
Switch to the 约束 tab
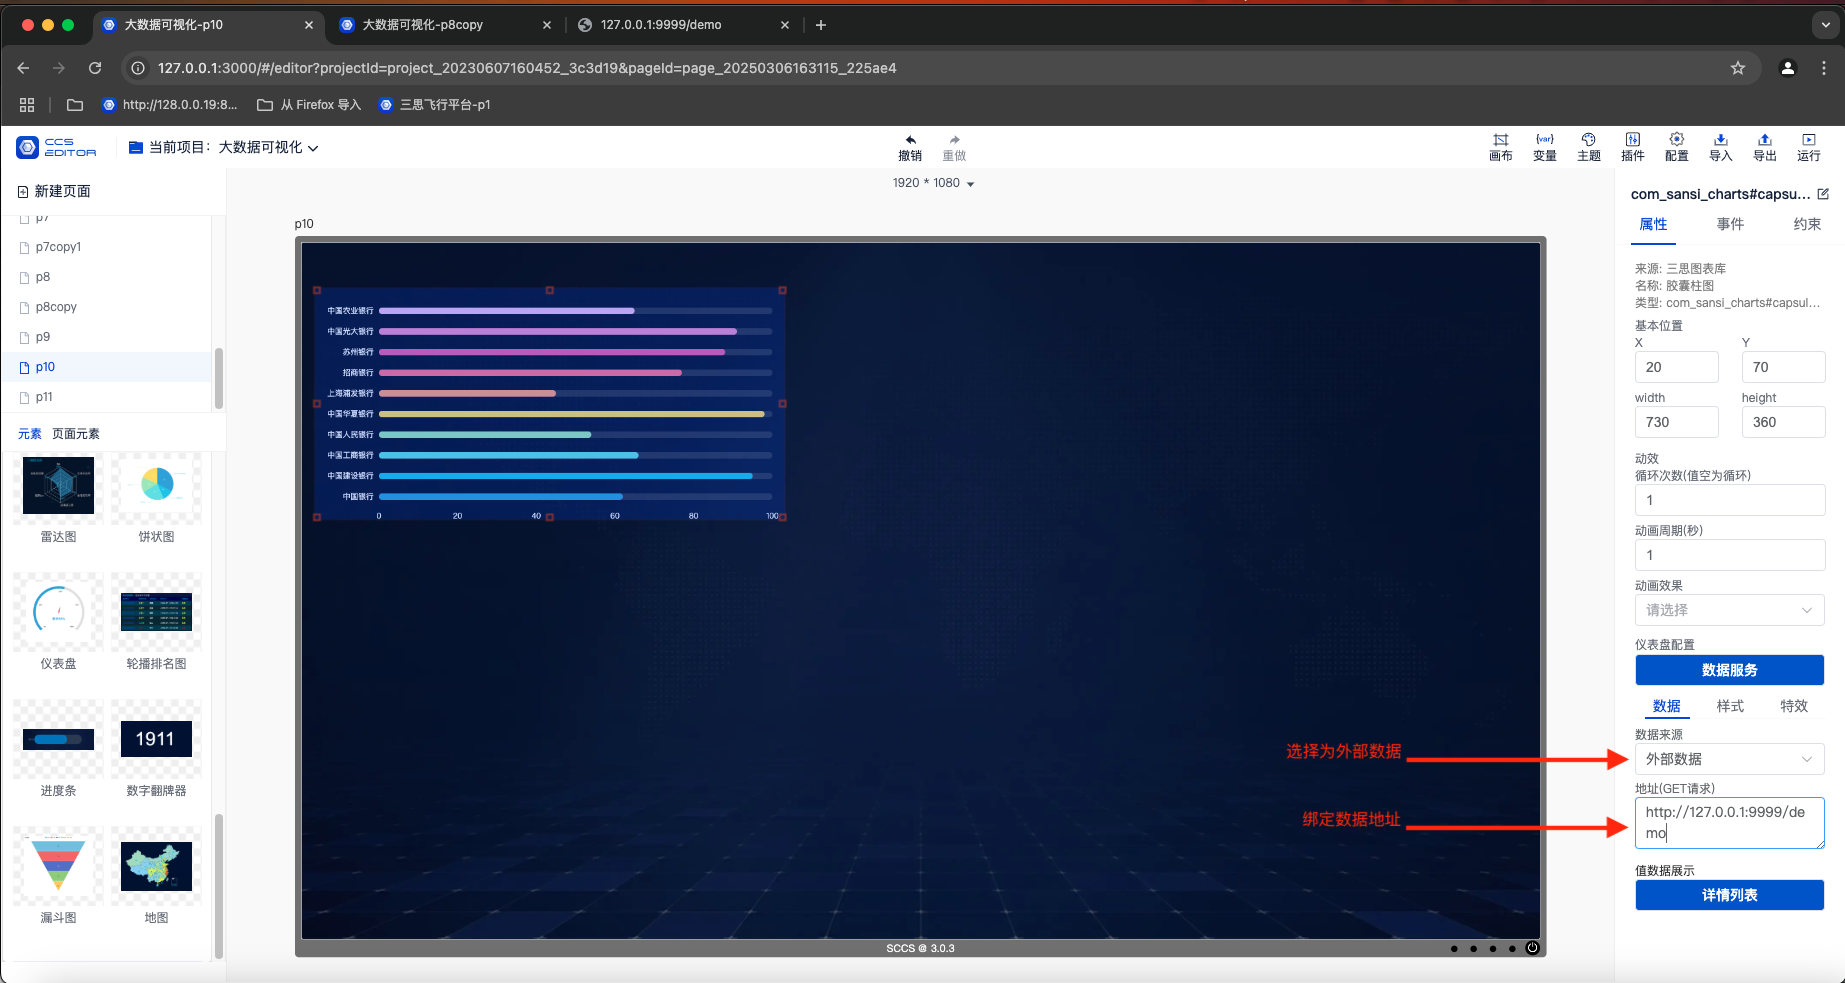pos(1807,224)
